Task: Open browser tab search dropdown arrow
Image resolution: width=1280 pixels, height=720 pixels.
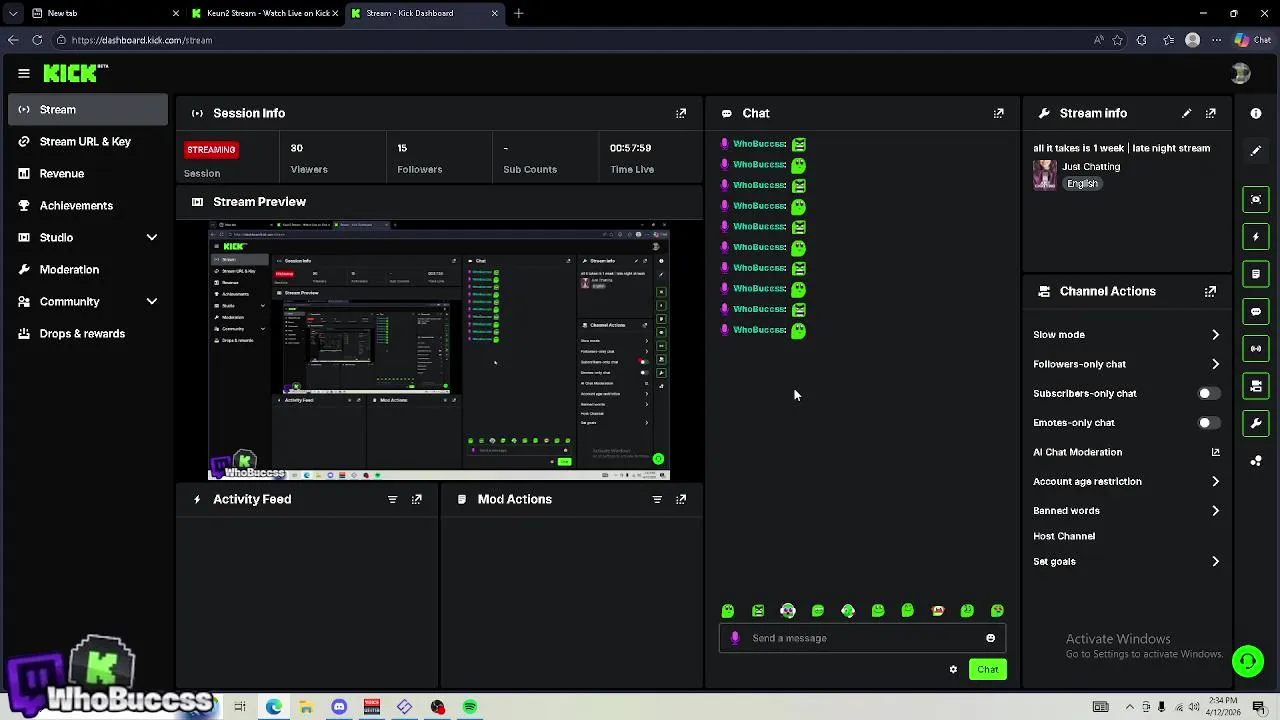Action: [x=12, y=13]
